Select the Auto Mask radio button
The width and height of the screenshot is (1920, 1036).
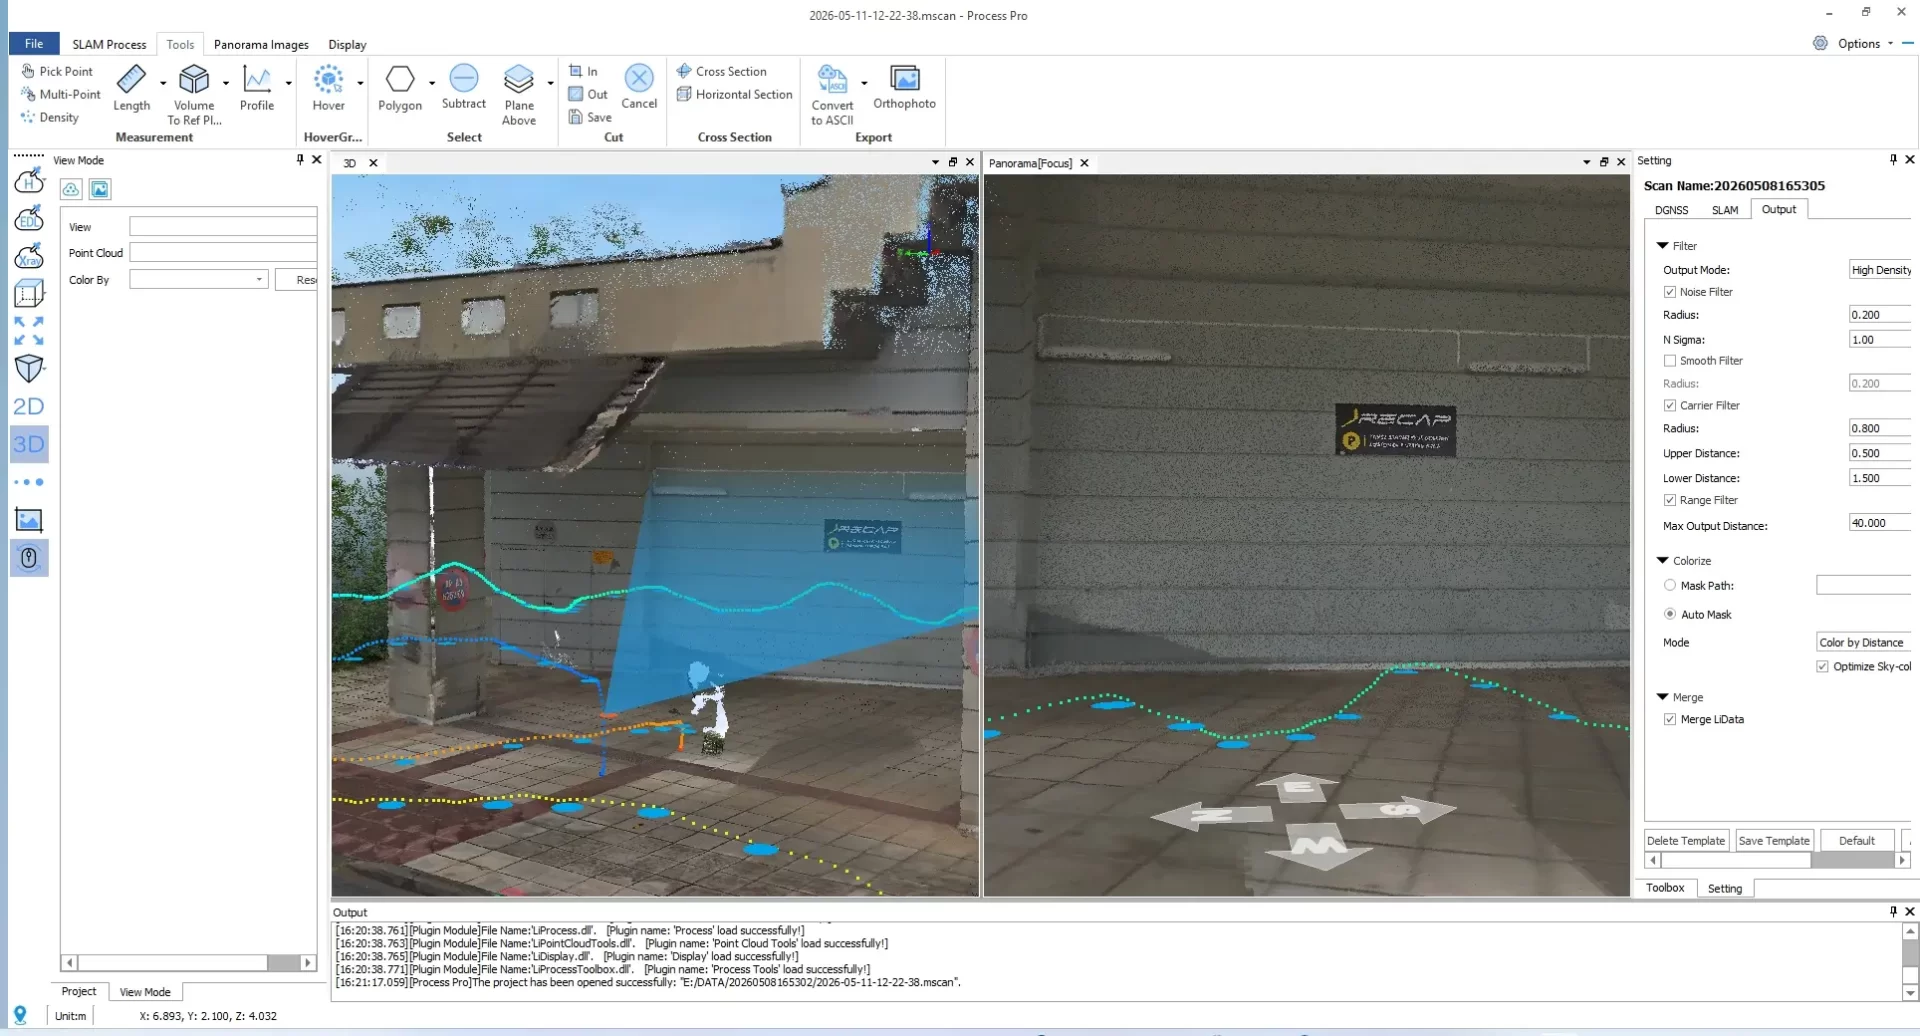pyautogui.click(x=1670, y=614)
